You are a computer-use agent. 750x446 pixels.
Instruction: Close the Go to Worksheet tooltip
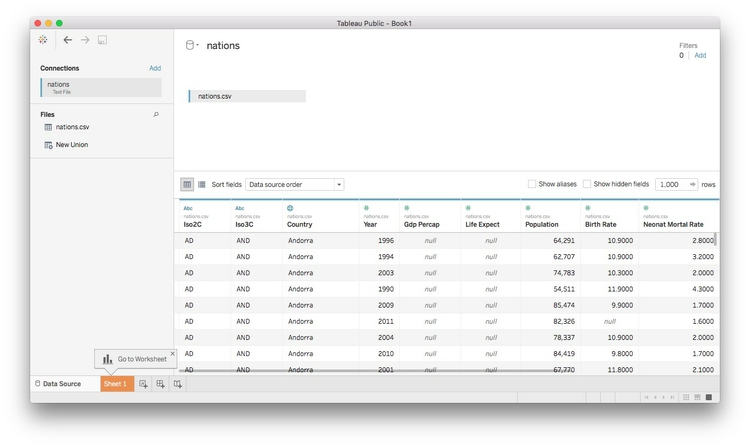[x=172, y=353]
